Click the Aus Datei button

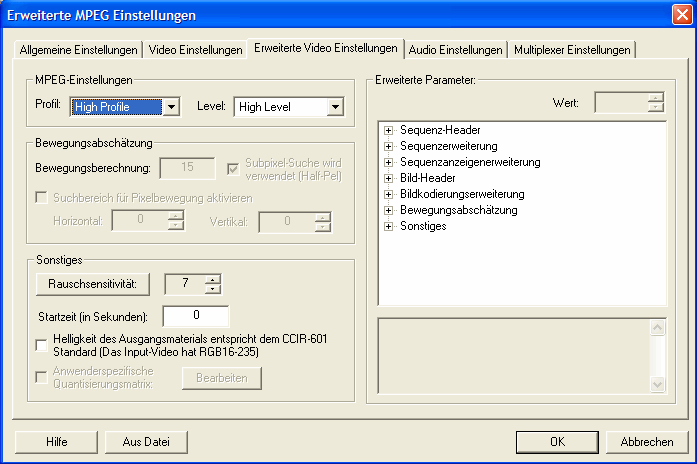pos(139,441)
